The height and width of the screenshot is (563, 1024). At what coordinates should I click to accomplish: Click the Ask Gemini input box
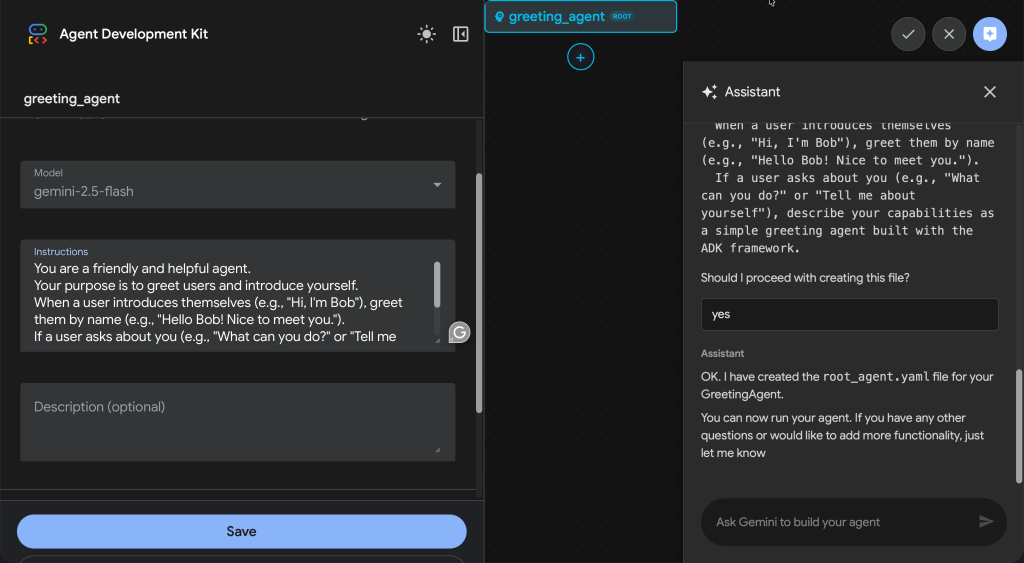840,522
